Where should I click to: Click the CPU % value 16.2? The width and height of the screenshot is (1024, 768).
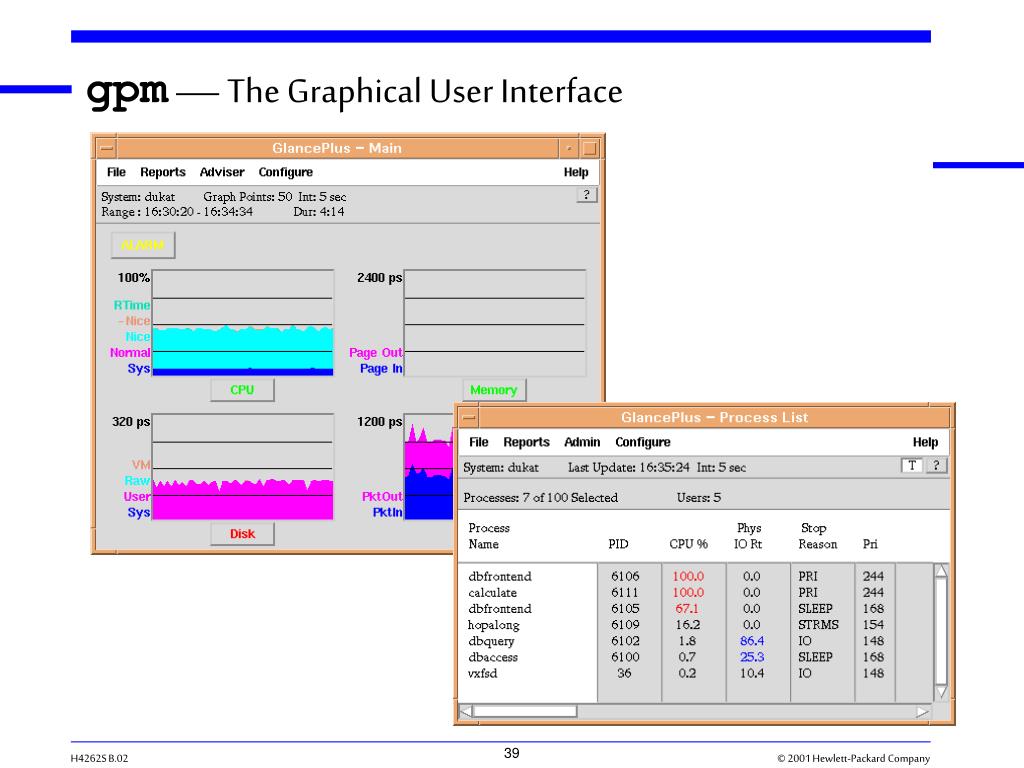click(688, 625)
